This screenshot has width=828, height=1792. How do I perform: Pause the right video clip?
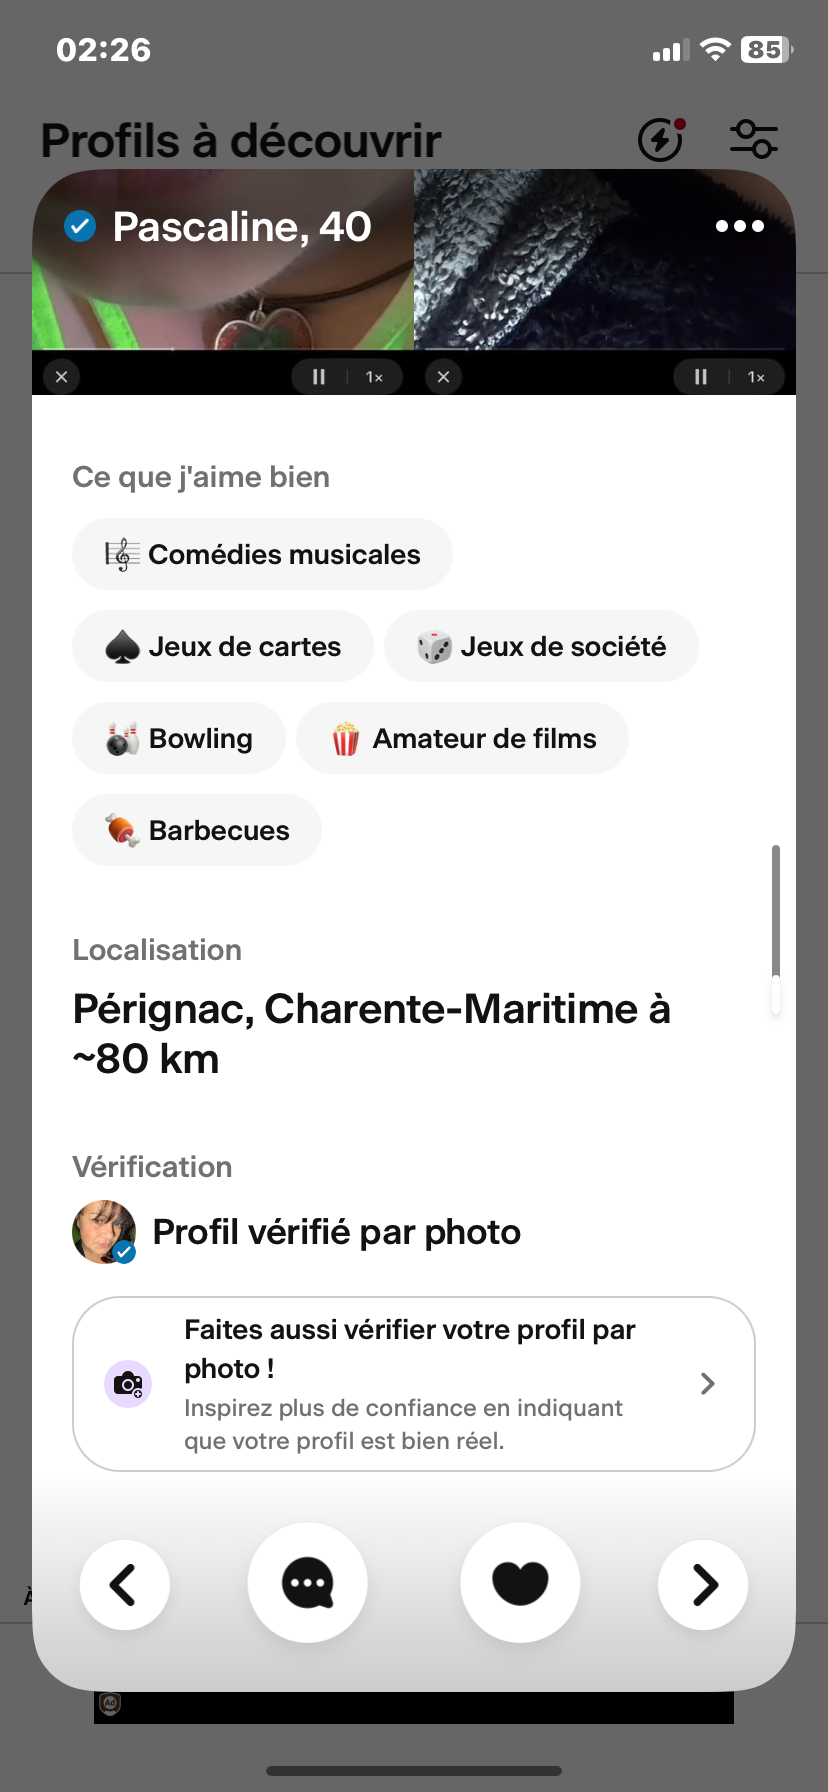pos(701,377)
